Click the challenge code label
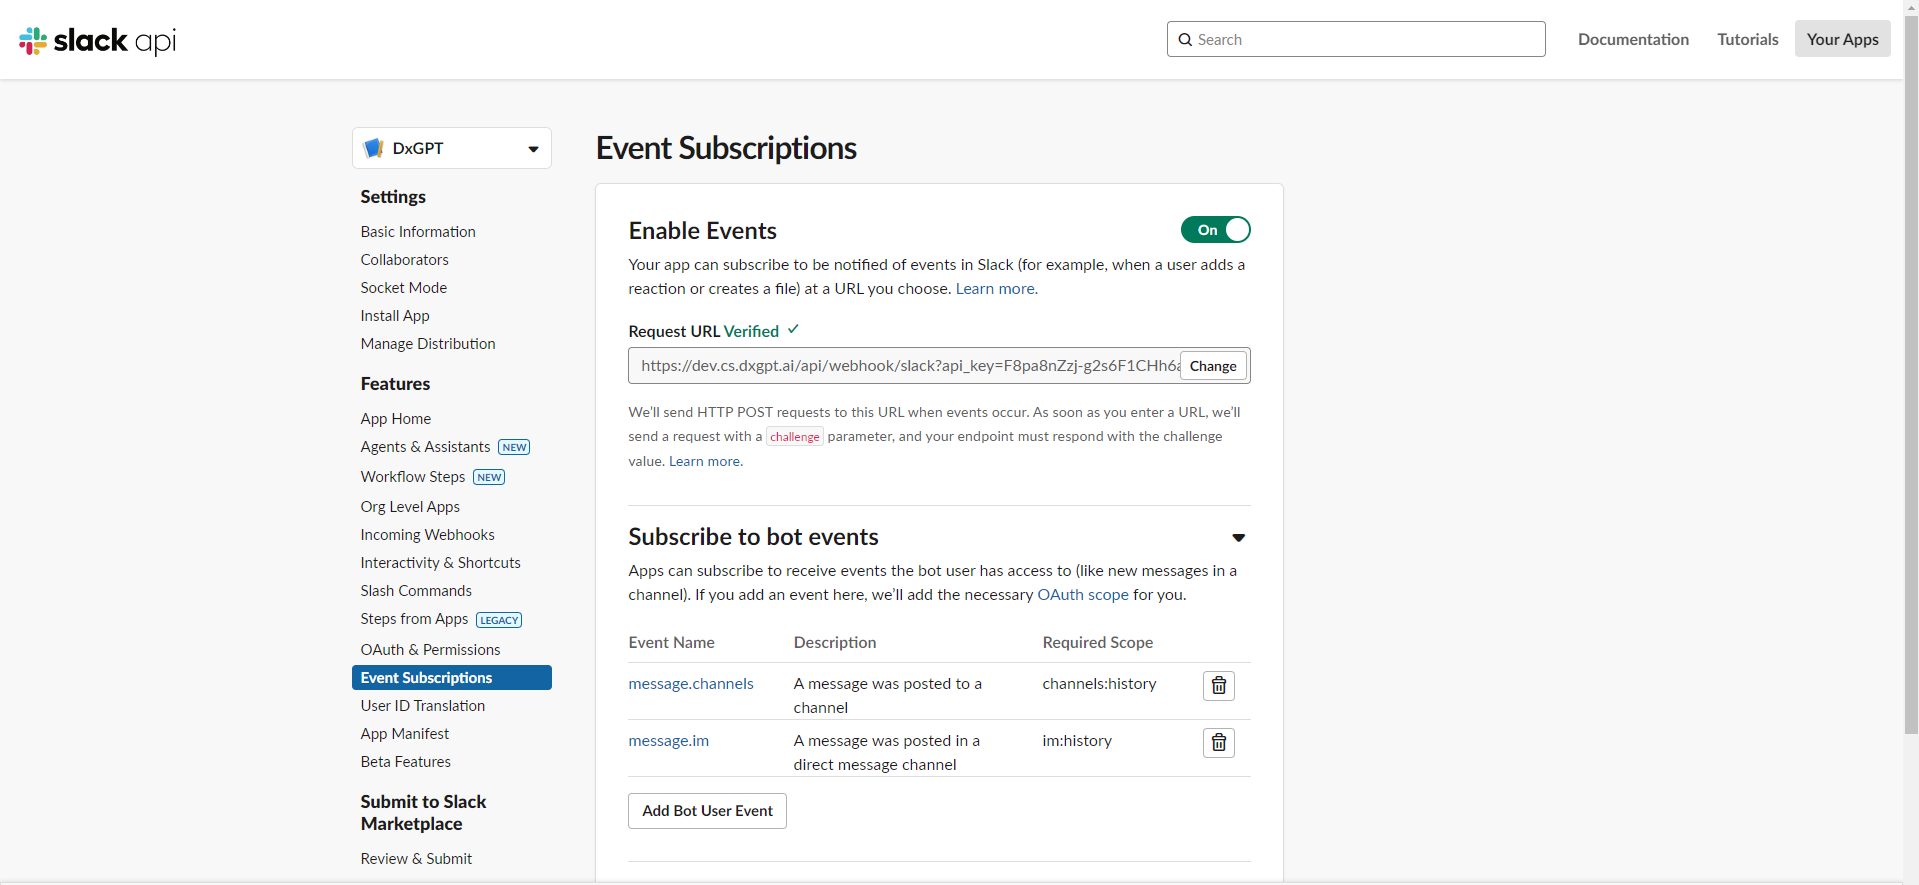The image size is (1919, 885). tap(795, 437)
